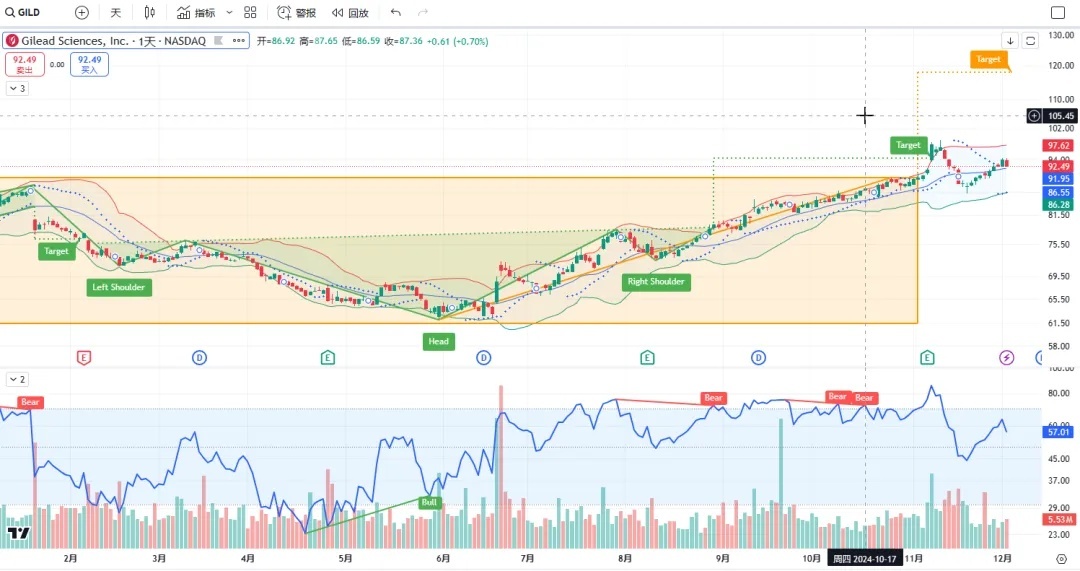Click the green E earnings marker after 11月
This screenshot has height=571, width=1080.
coord(927,357)
